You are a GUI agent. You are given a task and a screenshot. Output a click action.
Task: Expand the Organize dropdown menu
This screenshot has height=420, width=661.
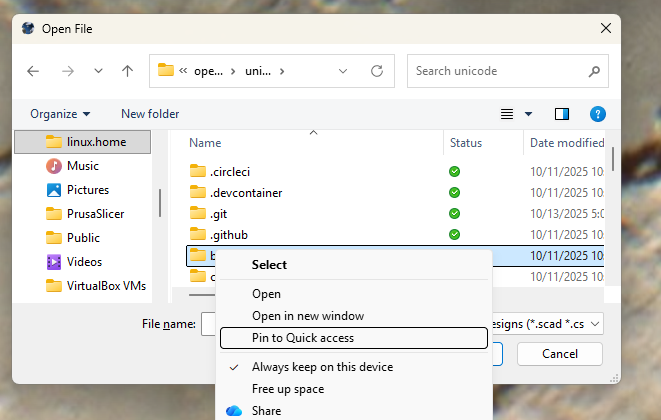tap(60, 114)
